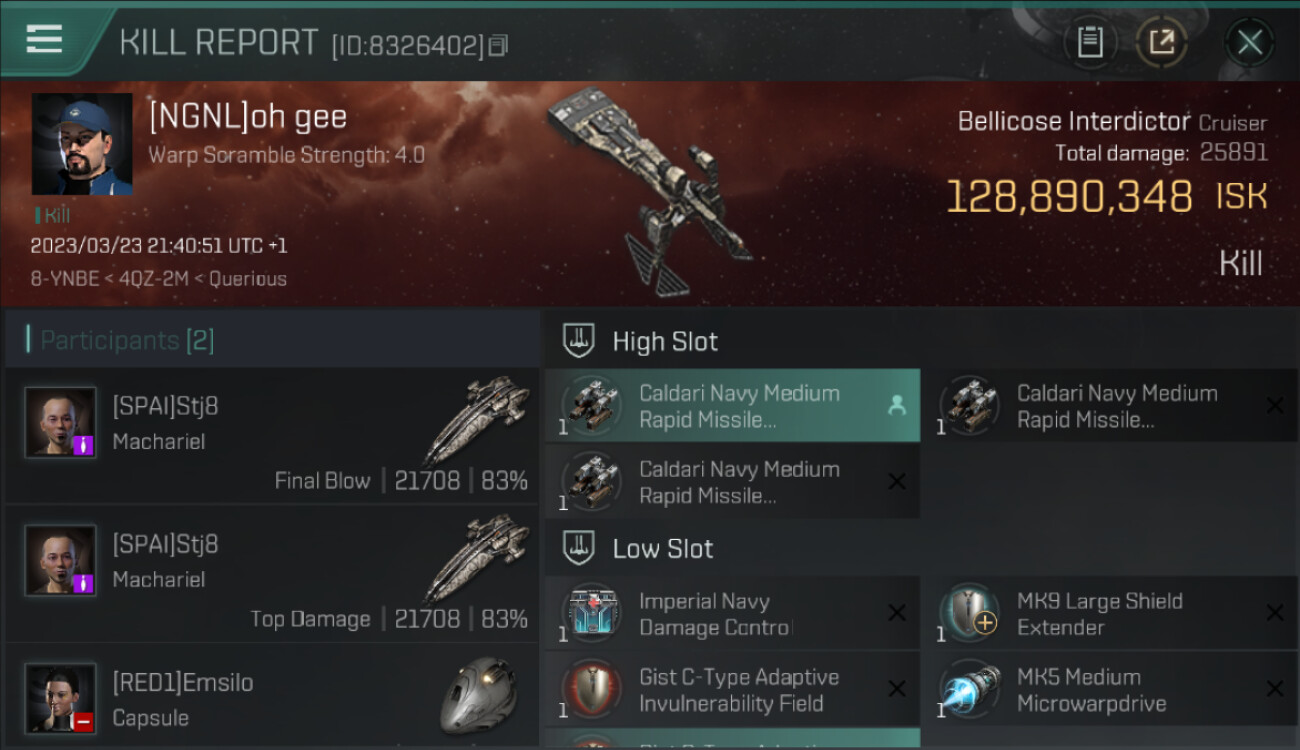Close the kill report window
The image size is (1300, 750).
click(1249, 42)
